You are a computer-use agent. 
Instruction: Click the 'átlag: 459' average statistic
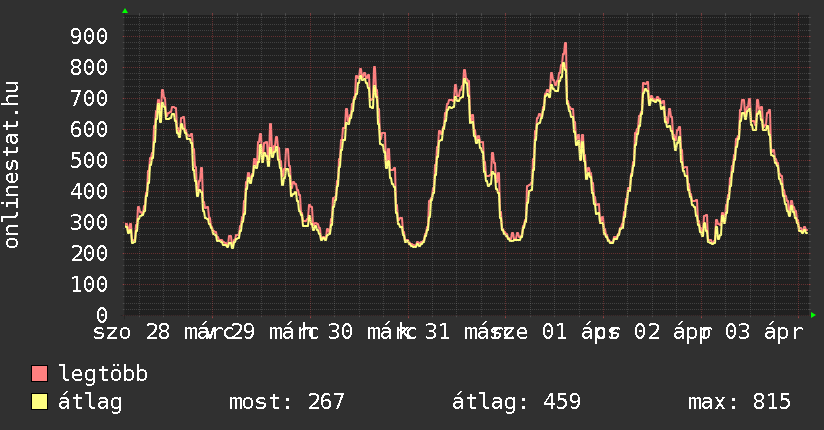click(x=516, y=402)
